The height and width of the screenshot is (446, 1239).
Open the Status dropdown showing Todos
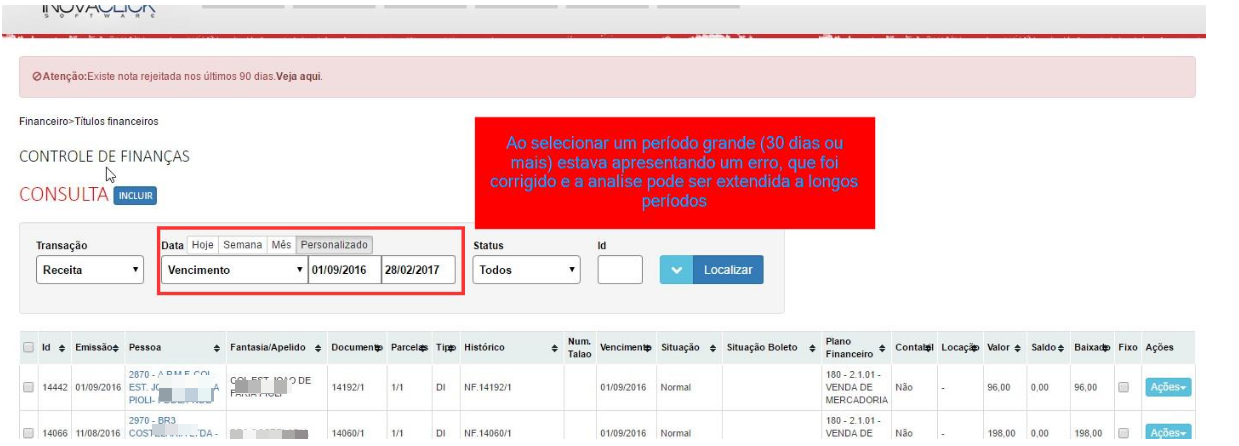(x=527, y=270)
